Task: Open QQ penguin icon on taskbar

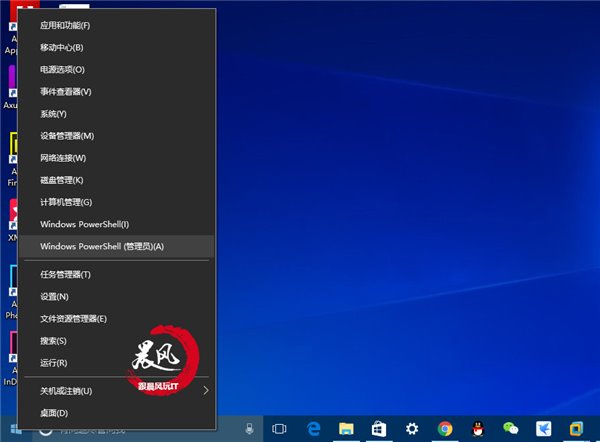Action: click(x=478, y=429)
